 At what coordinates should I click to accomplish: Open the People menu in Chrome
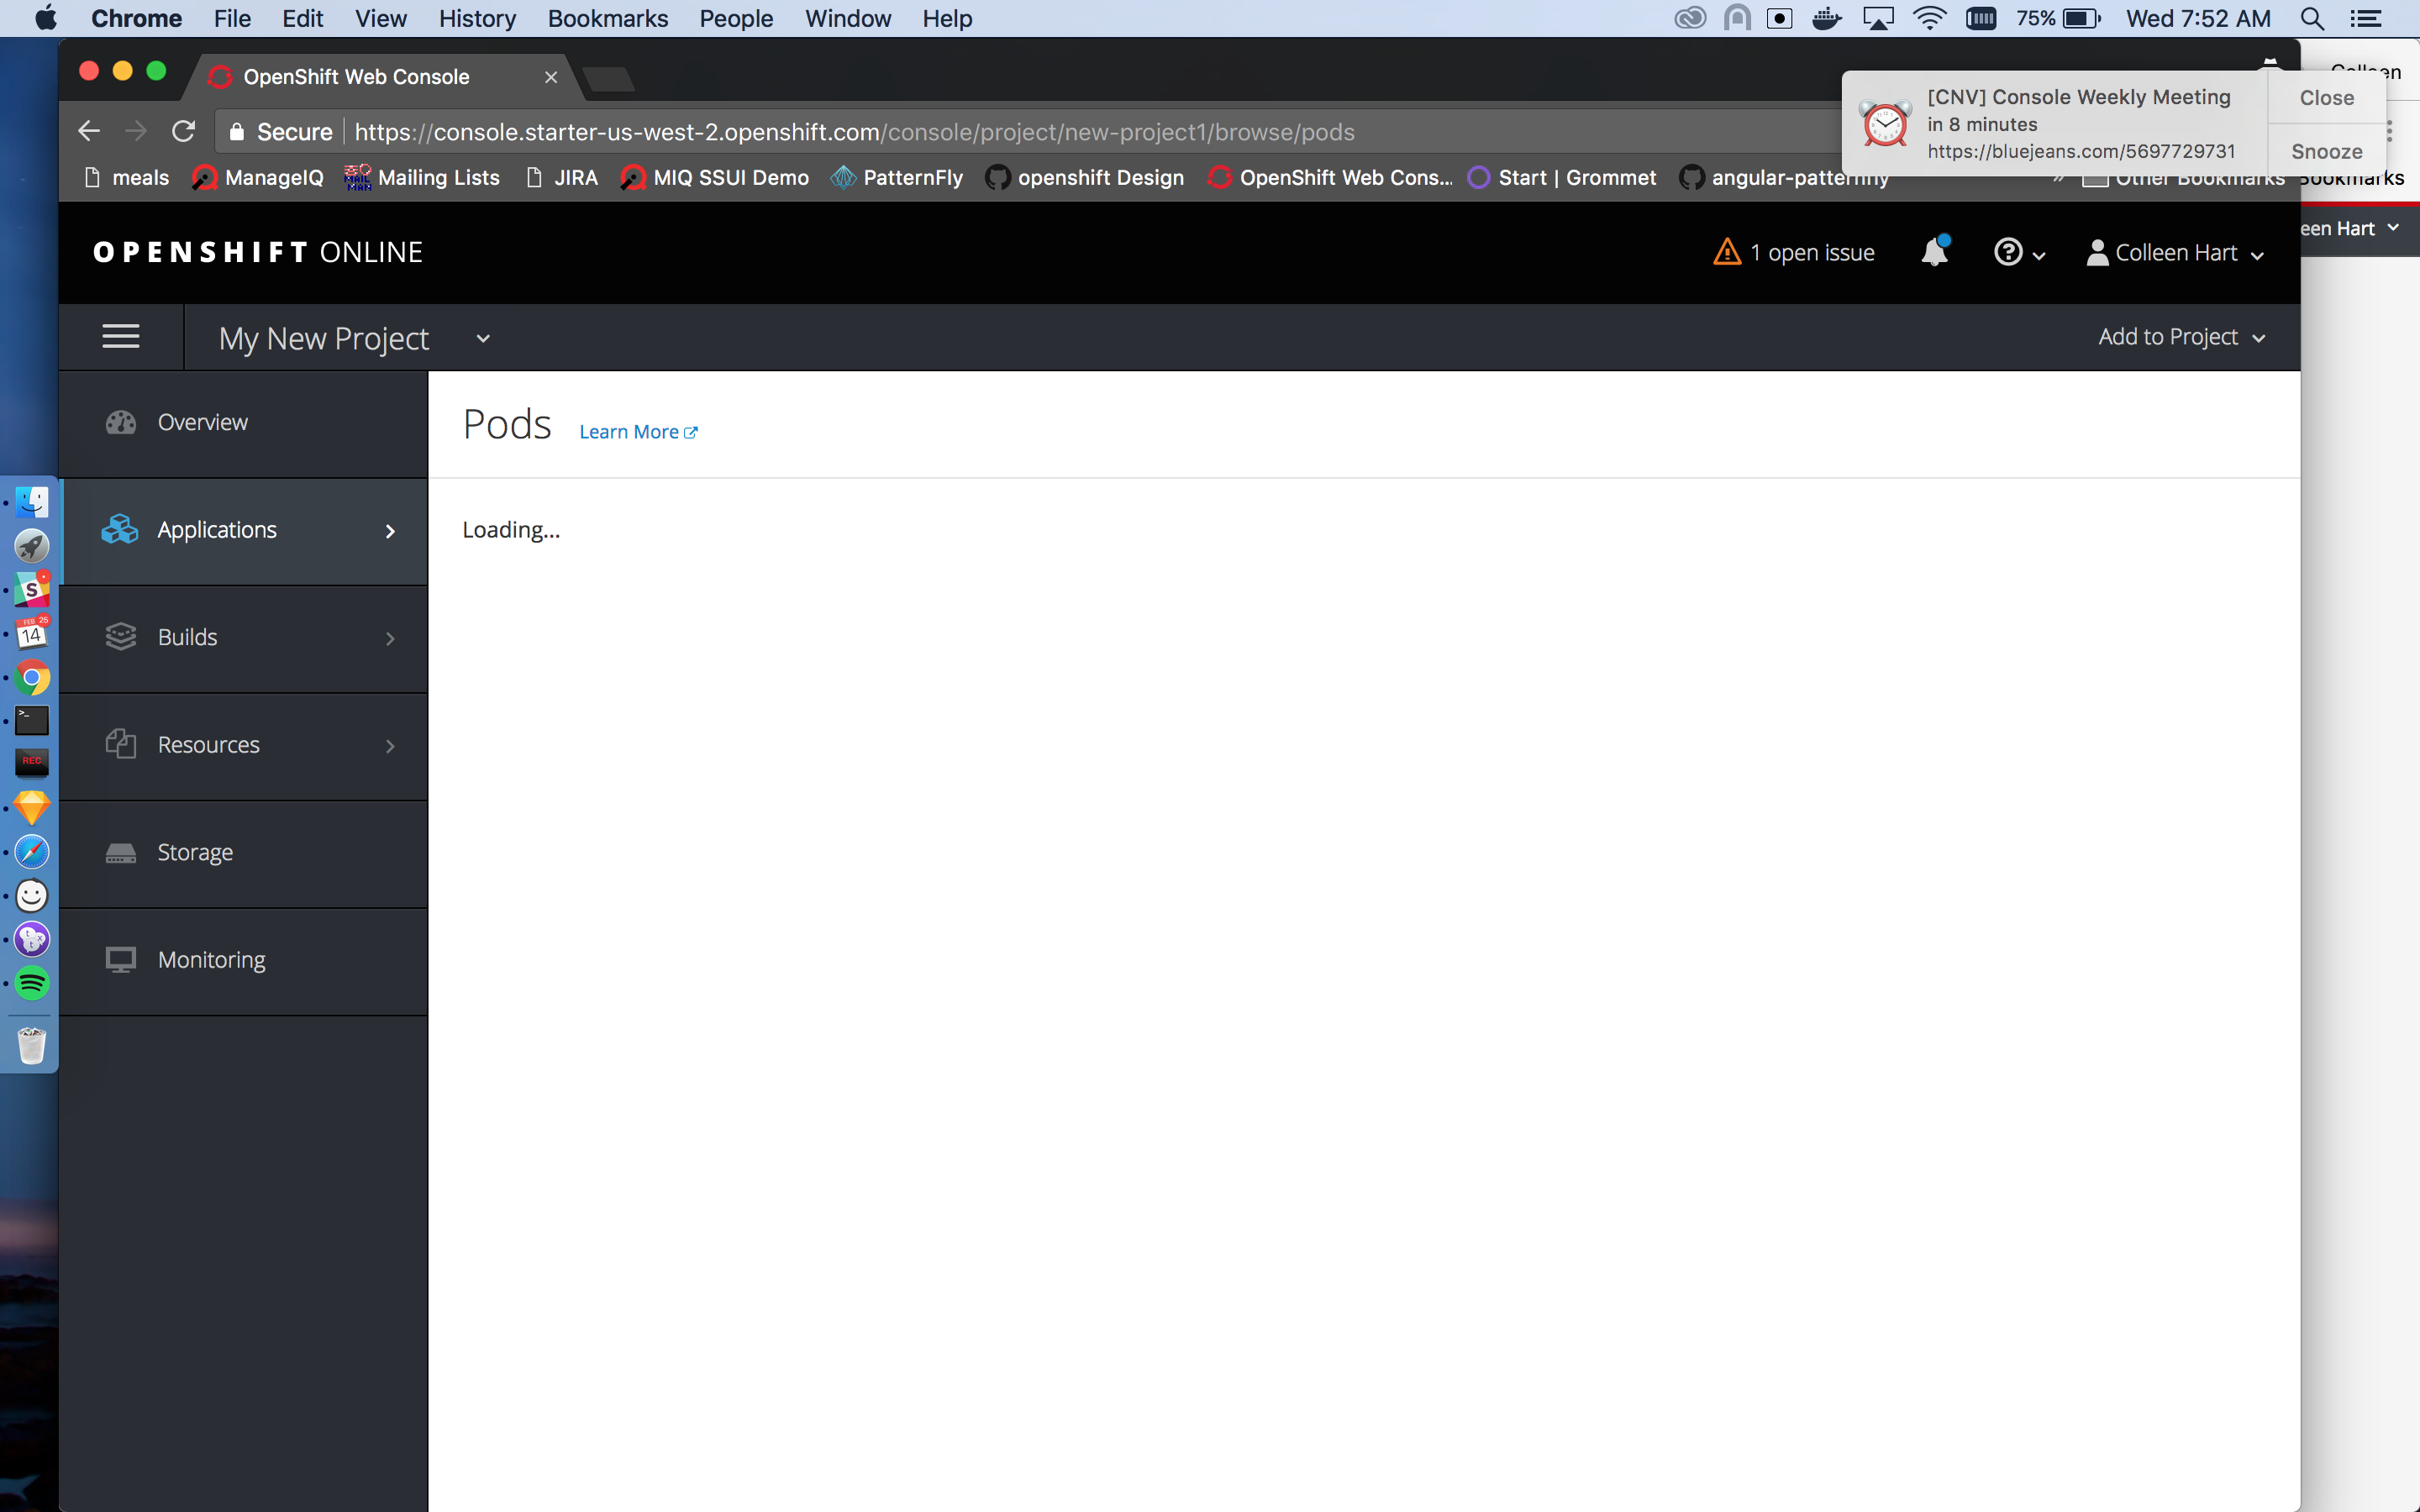[736, 18]
